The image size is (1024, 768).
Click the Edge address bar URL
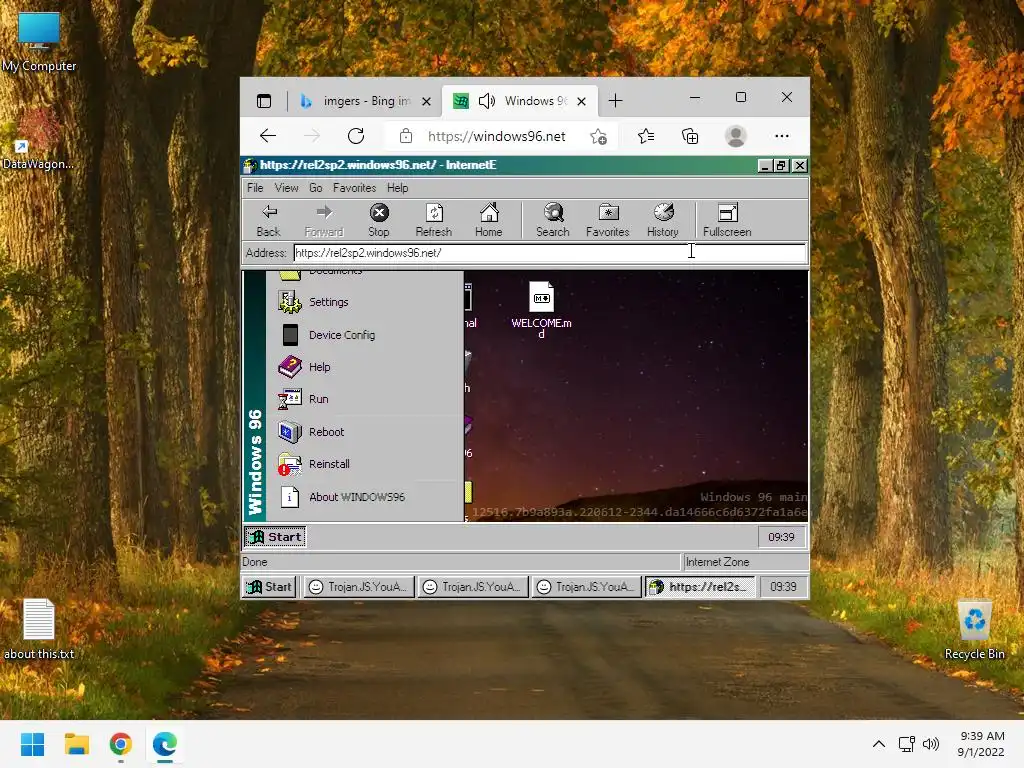[496, 136]
